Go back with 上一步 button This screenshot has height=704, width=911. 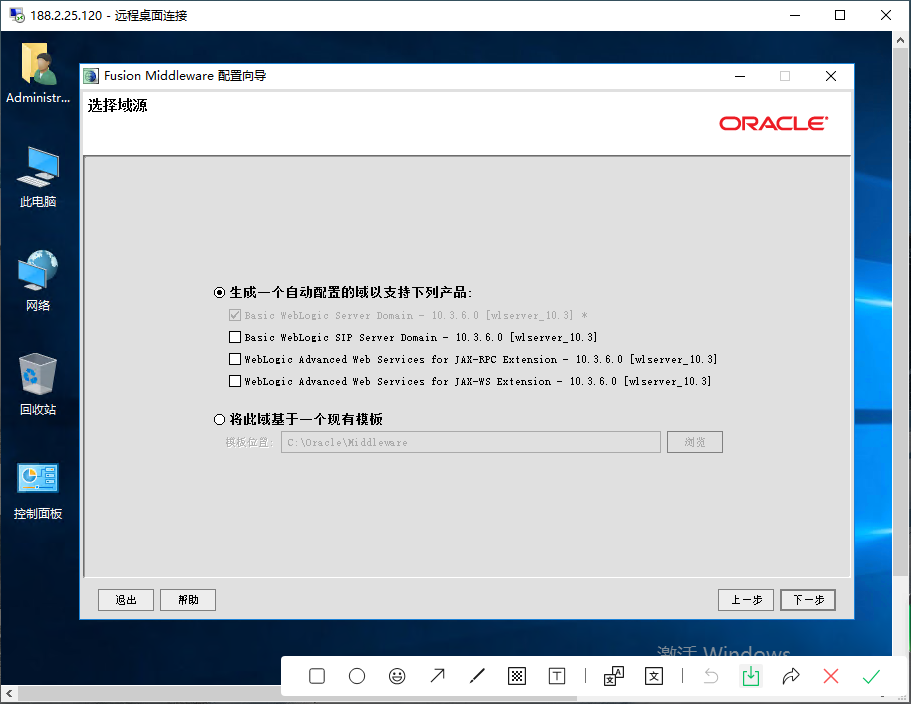click(x=746, y=600)
